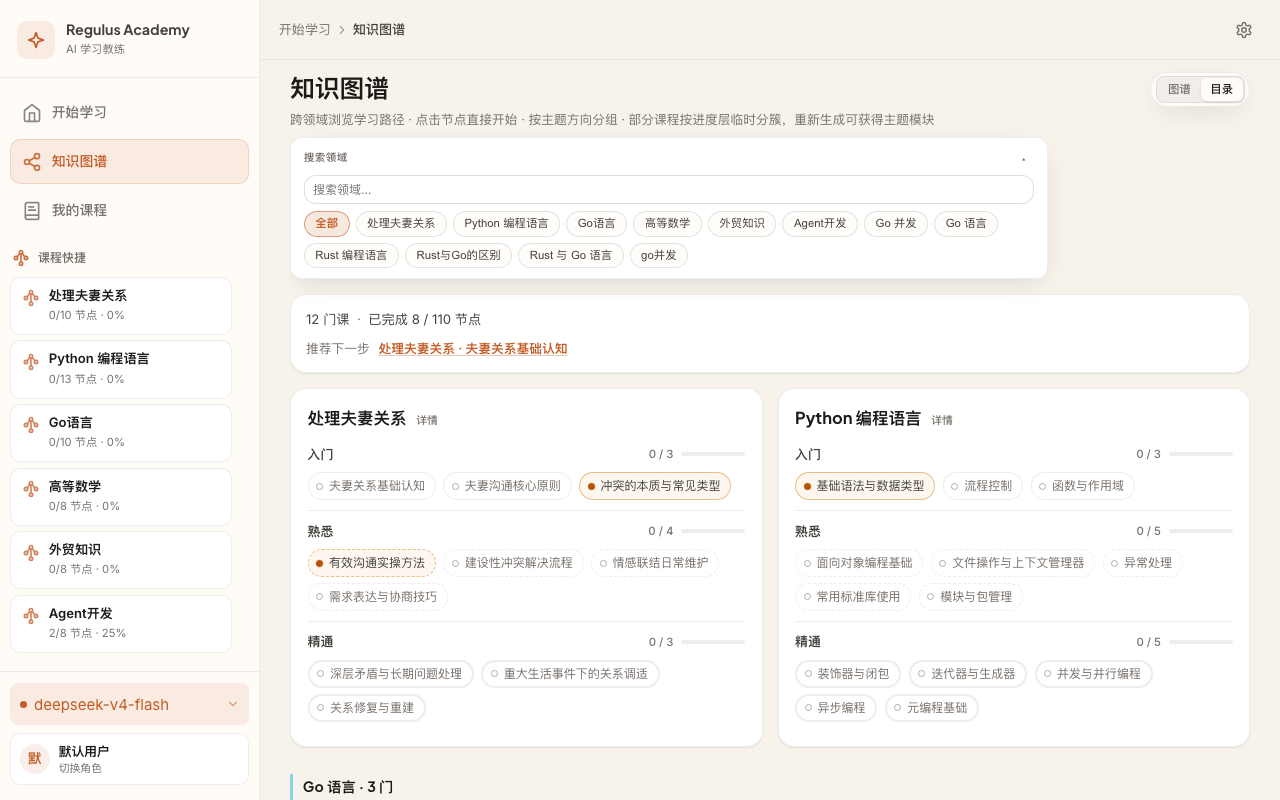Click the 搜索领域 search input field
The width and height of the screenshot is (1280, 800).
pyautogui.click(x=668, y=190)
